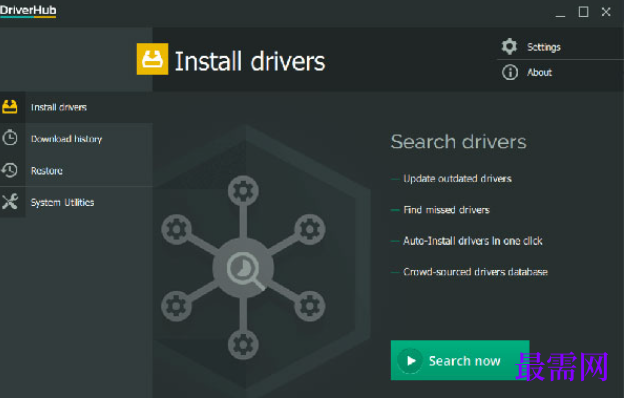The width and height of the screenshot is (627, 398).
Task: Click the Restore history arrow icon
Action: click(10, 170)
